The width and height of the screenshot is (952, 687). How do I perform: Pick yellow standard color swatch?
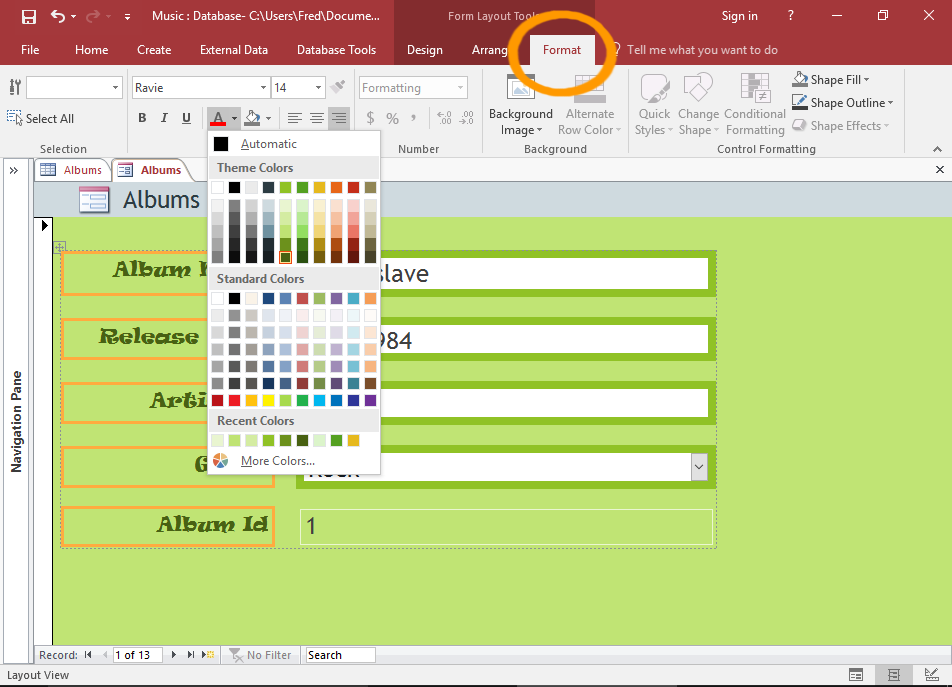(x=268, y=400)
